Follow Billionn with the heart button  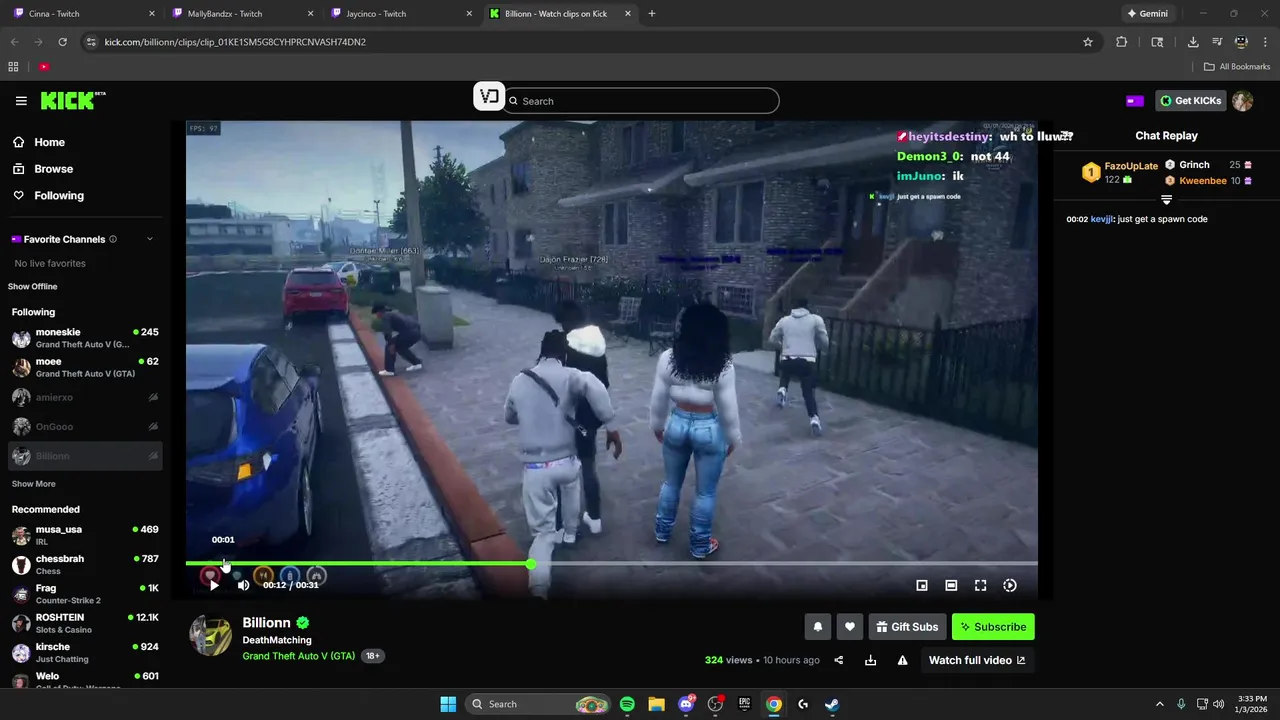click(850, 627)
